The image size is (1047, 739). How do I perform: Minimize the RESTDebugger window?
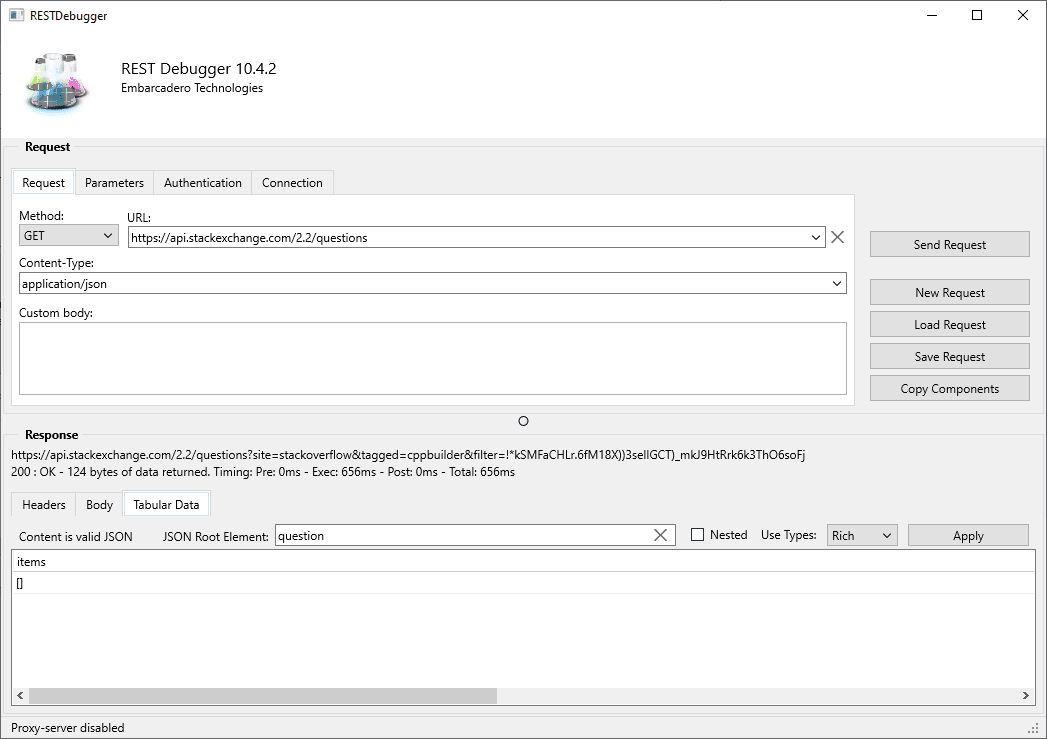pyautogui.click(x=932, y=15)
